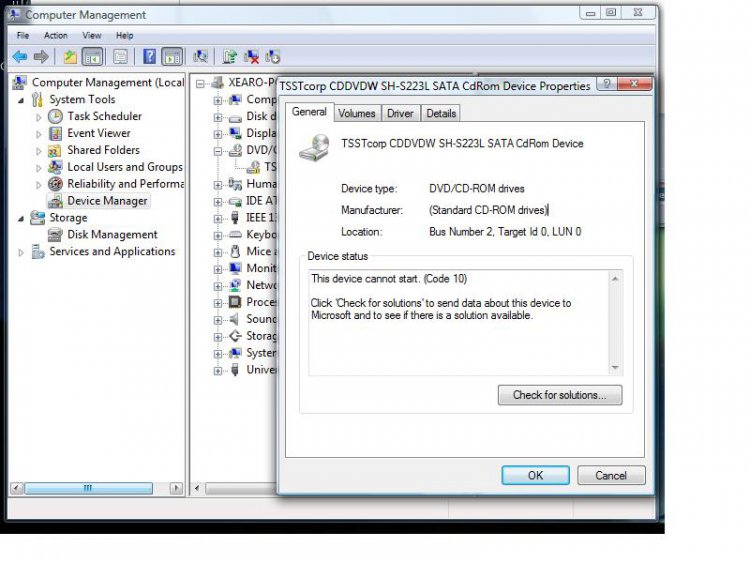
Task: Open the View menu
Action: tap(91, 35)
